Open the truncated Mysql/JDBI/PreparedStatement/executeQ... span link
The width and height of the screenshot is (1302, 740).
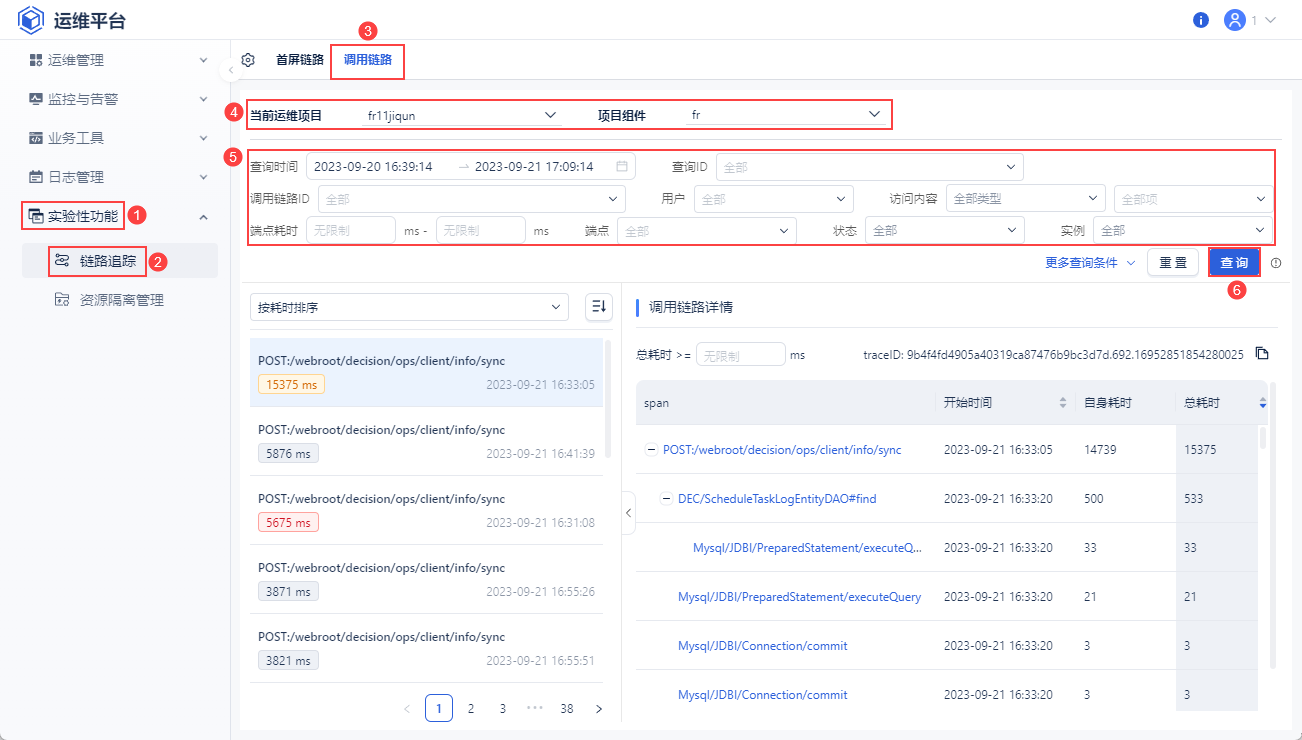807,548
